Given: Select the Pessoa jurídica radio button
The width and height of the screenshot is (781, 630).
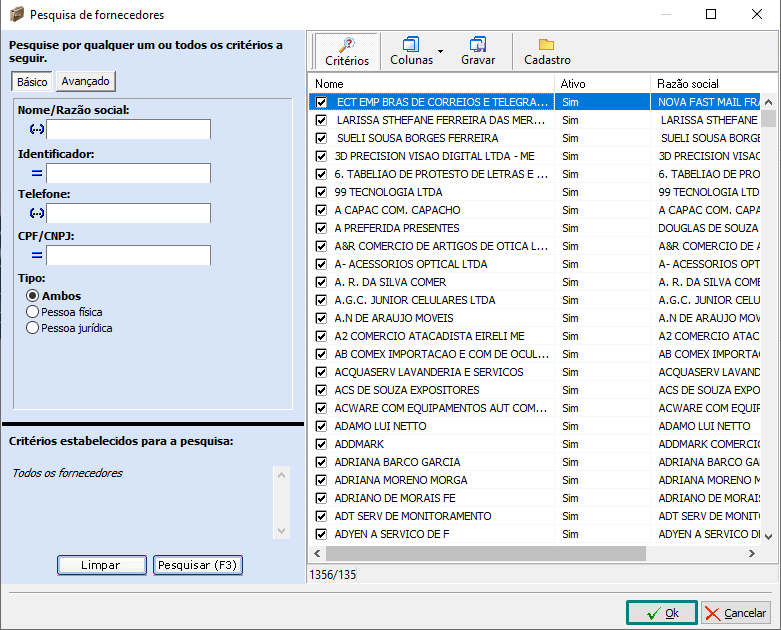Looking at the screenshot, I should [33, 327].
